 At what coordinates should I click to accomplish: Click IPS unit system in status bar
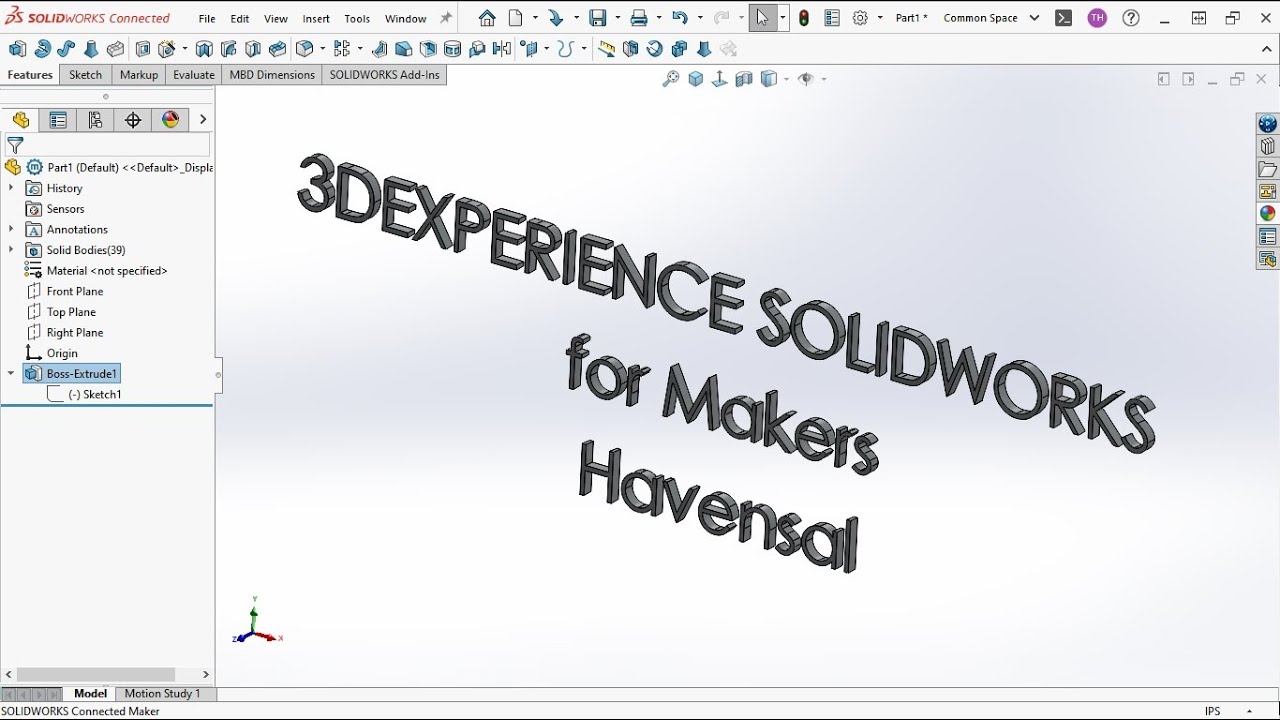click(1212, 711)
